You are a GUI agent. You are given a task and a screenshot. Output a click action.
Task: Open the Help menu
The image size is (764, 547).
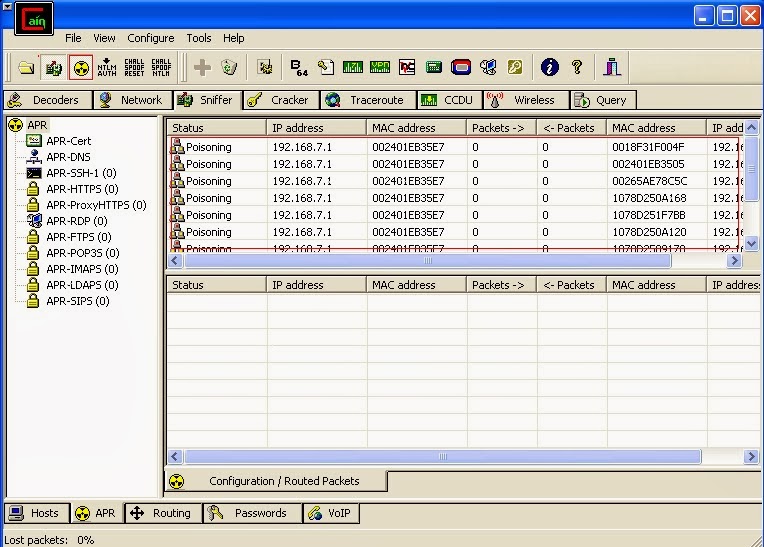(x=233, y=38)
